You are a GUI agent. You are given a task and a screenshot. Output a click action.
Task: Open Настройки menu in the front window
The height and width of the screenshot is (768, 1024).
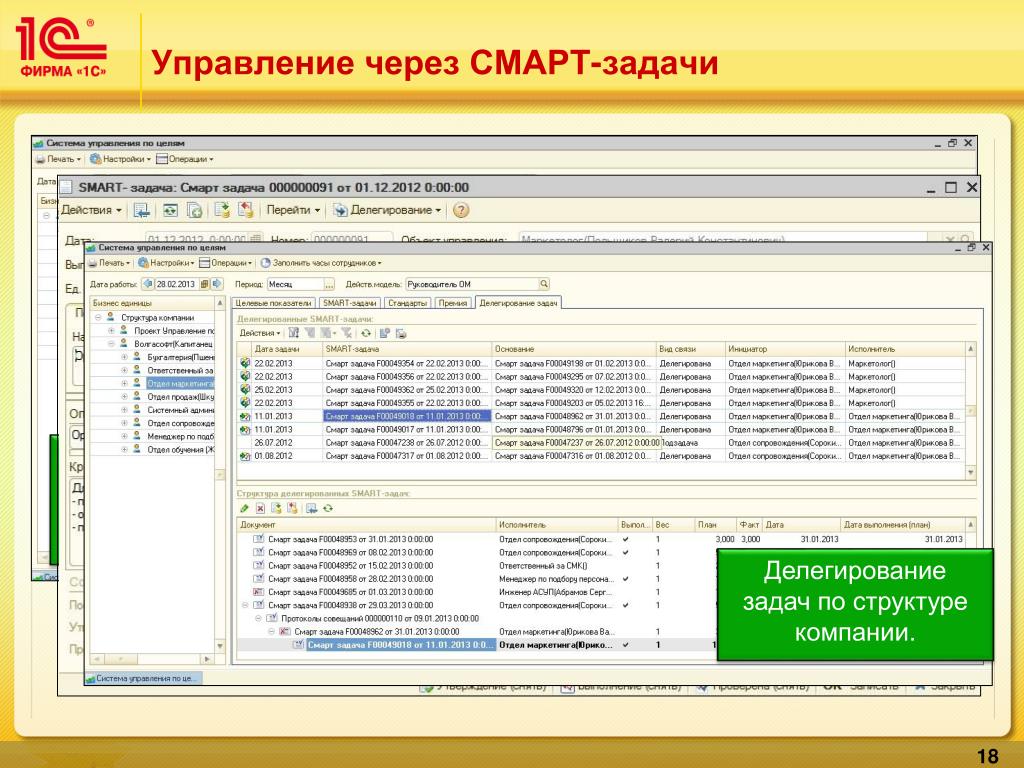pos(167,263)
